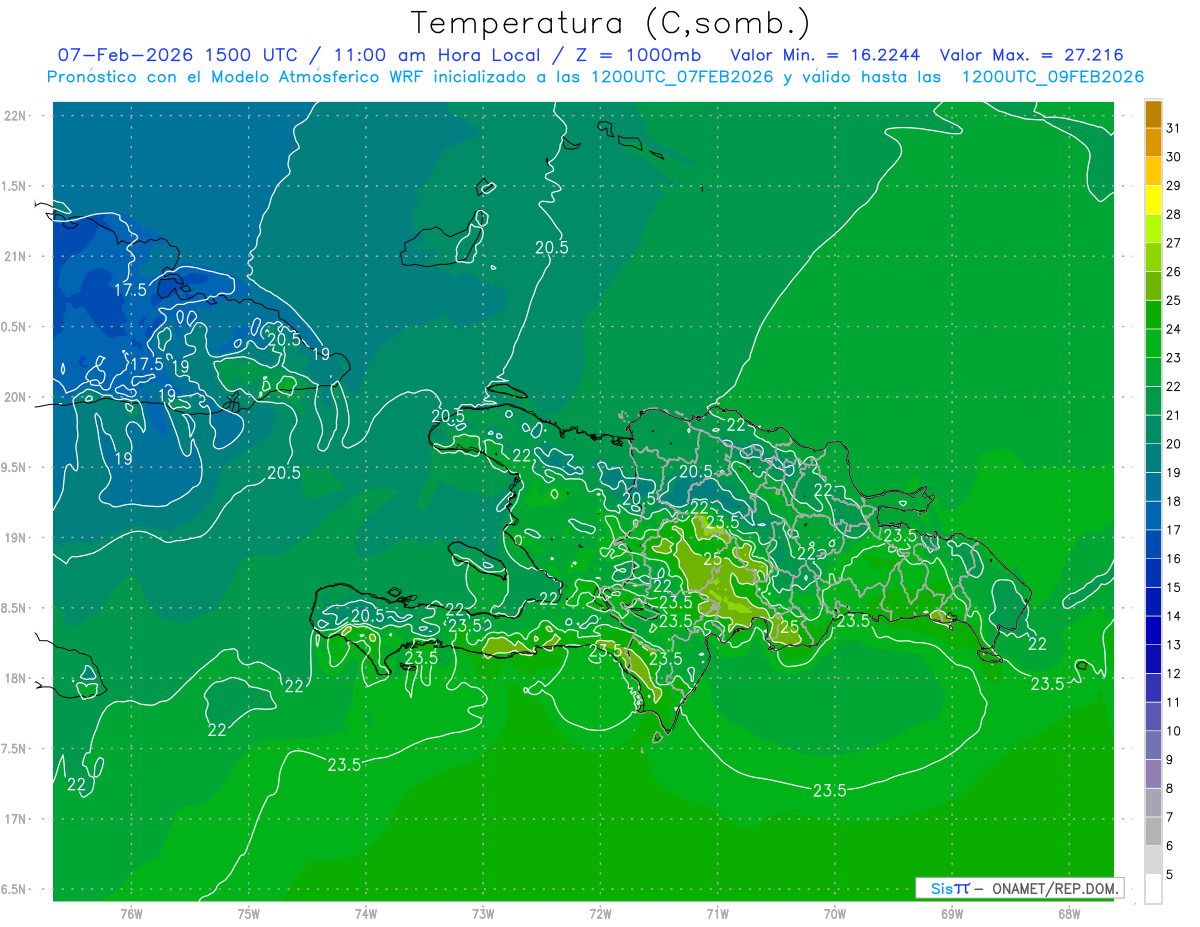The image size is (1200, 927).
Task: Pick the gray colorbar segment between 6 and 7
Action: click(x=1153, y=832)
